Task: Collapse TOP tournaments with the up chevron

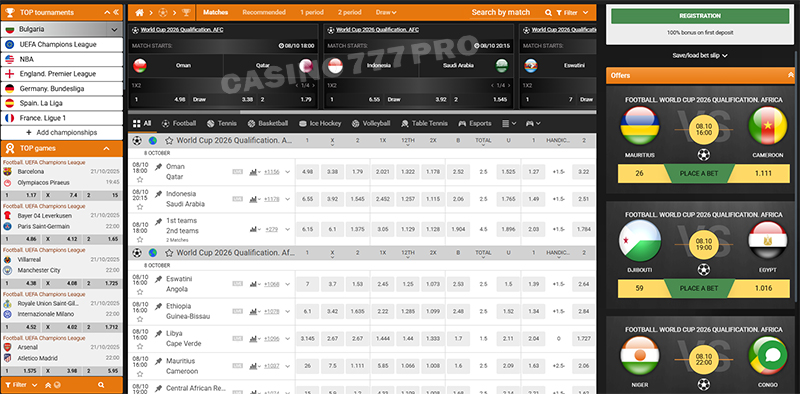Action: point(107,12)
